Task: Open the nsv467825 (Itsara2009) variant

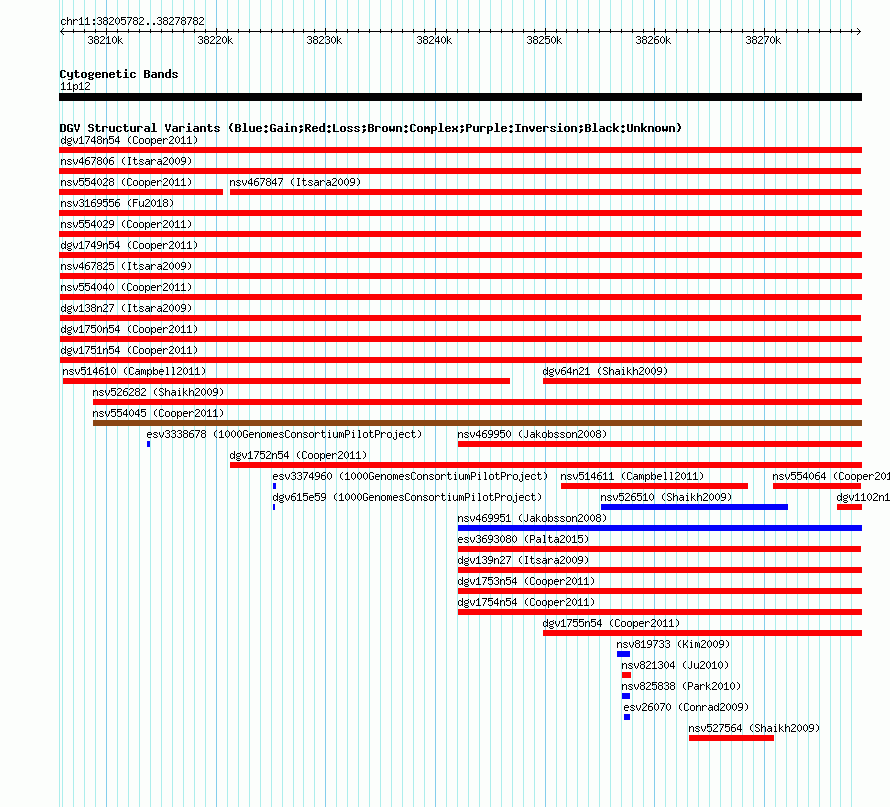Action: (126, 266)
